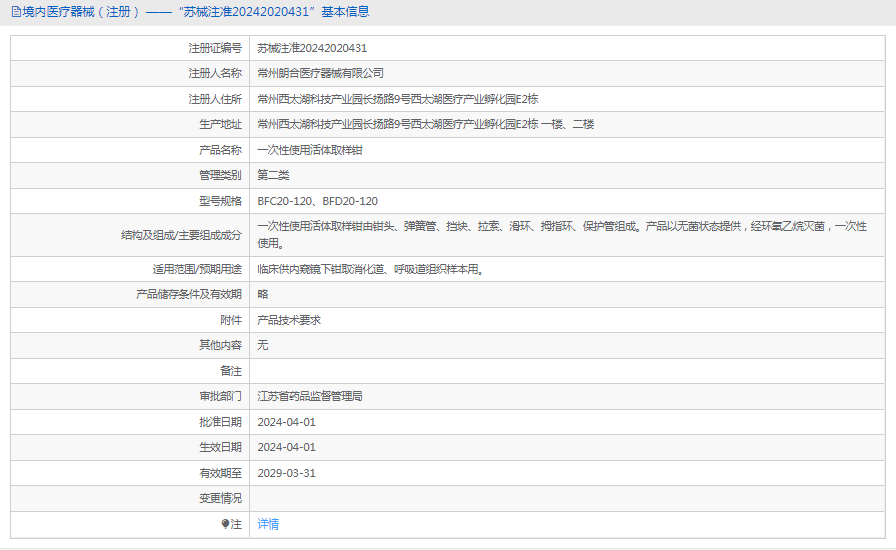896x550 pixels.
Task: Click the 其他内容 label
Action: pyautogui.click(x=220, y=345)
